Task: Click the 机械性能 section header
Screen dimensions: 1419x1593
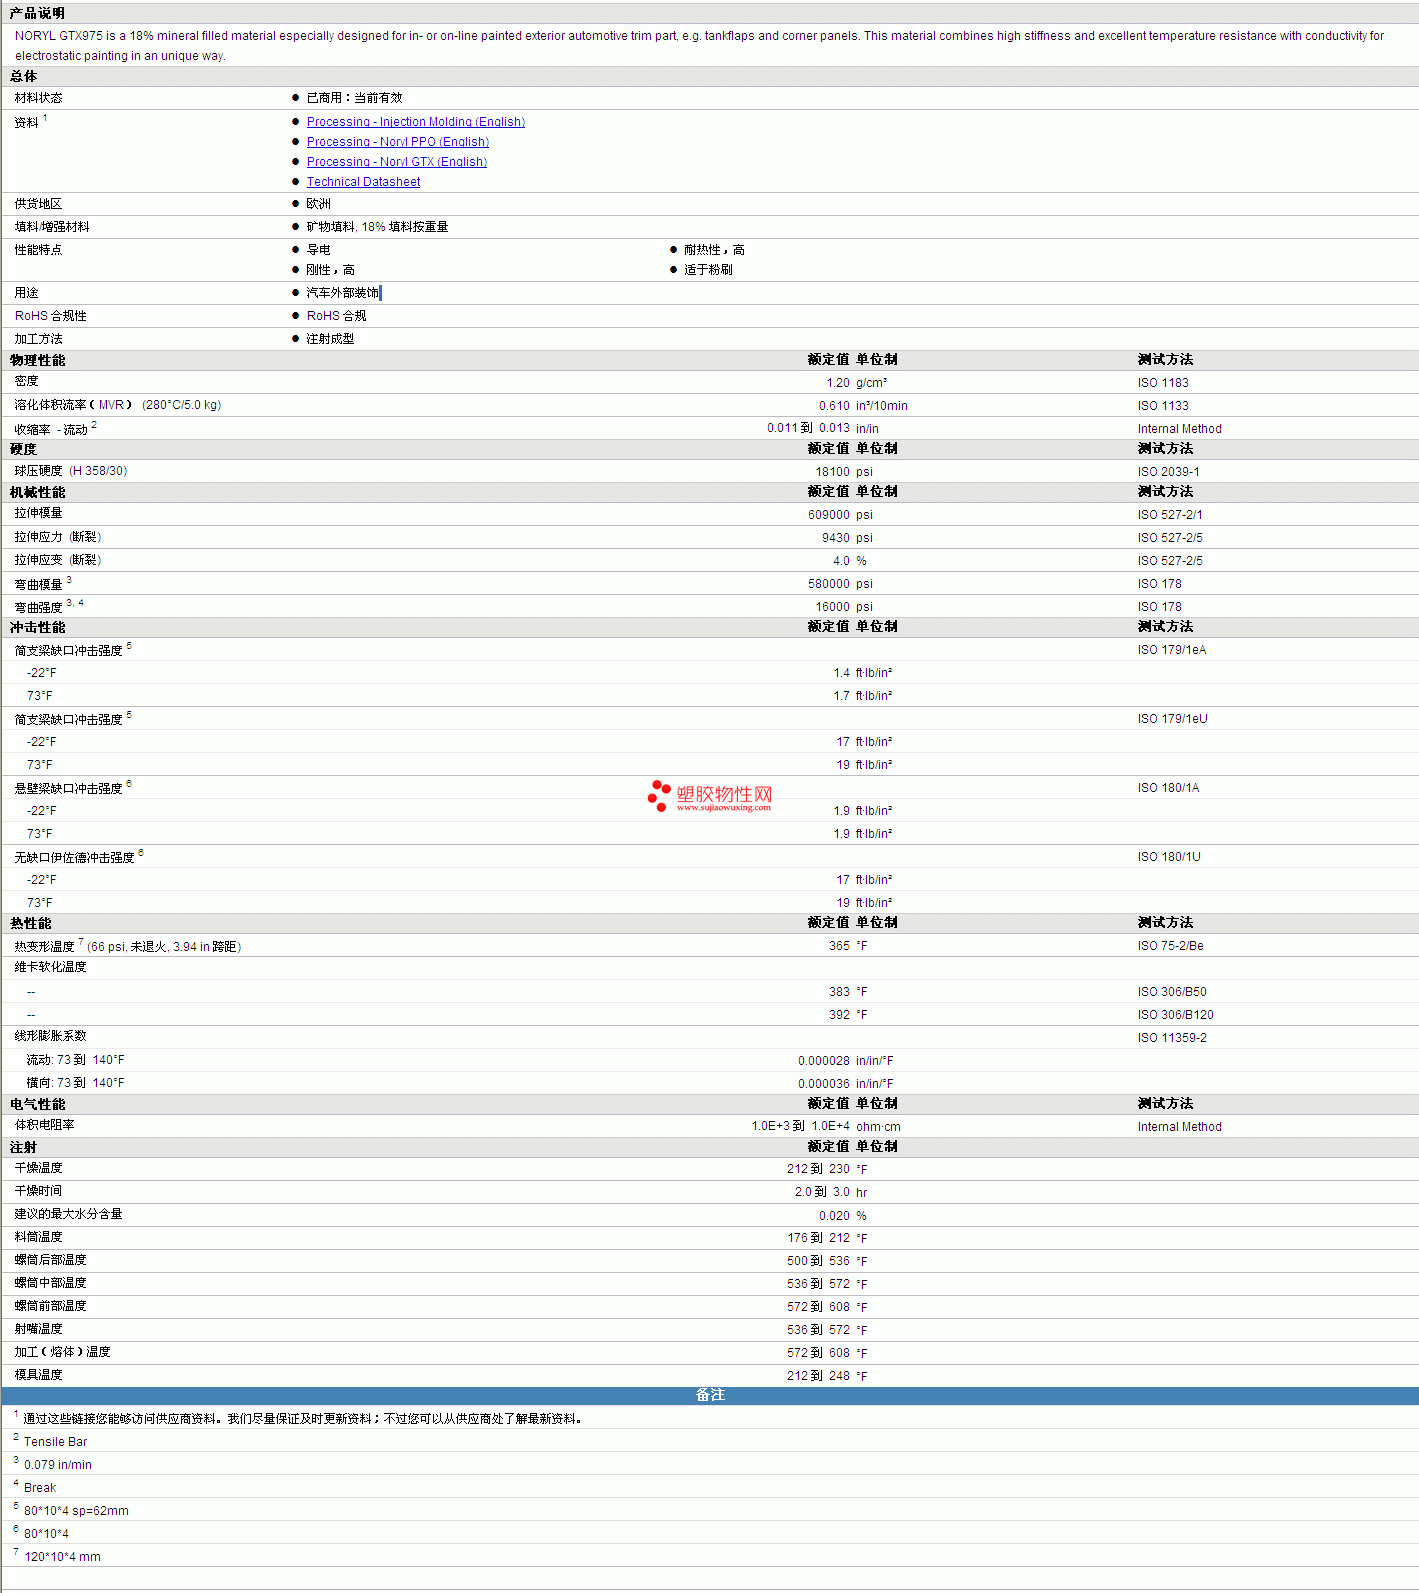Action: point(38,493)
